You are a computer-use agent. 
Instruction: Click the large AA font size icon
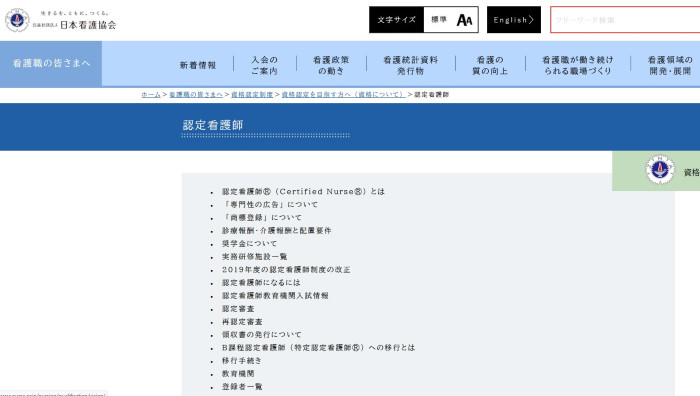point(464,20)
